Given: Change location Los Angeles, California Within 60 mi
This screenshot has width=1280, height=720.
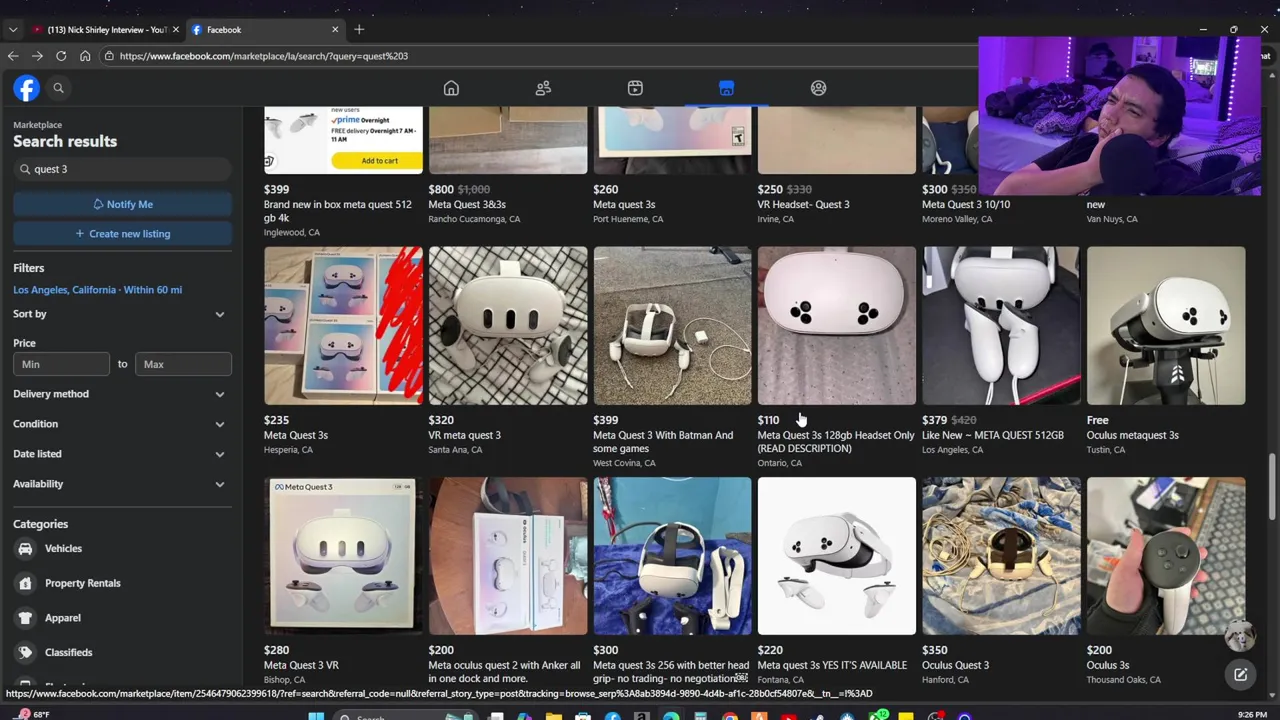Looking at the screenshot, I should coord(97,290).
